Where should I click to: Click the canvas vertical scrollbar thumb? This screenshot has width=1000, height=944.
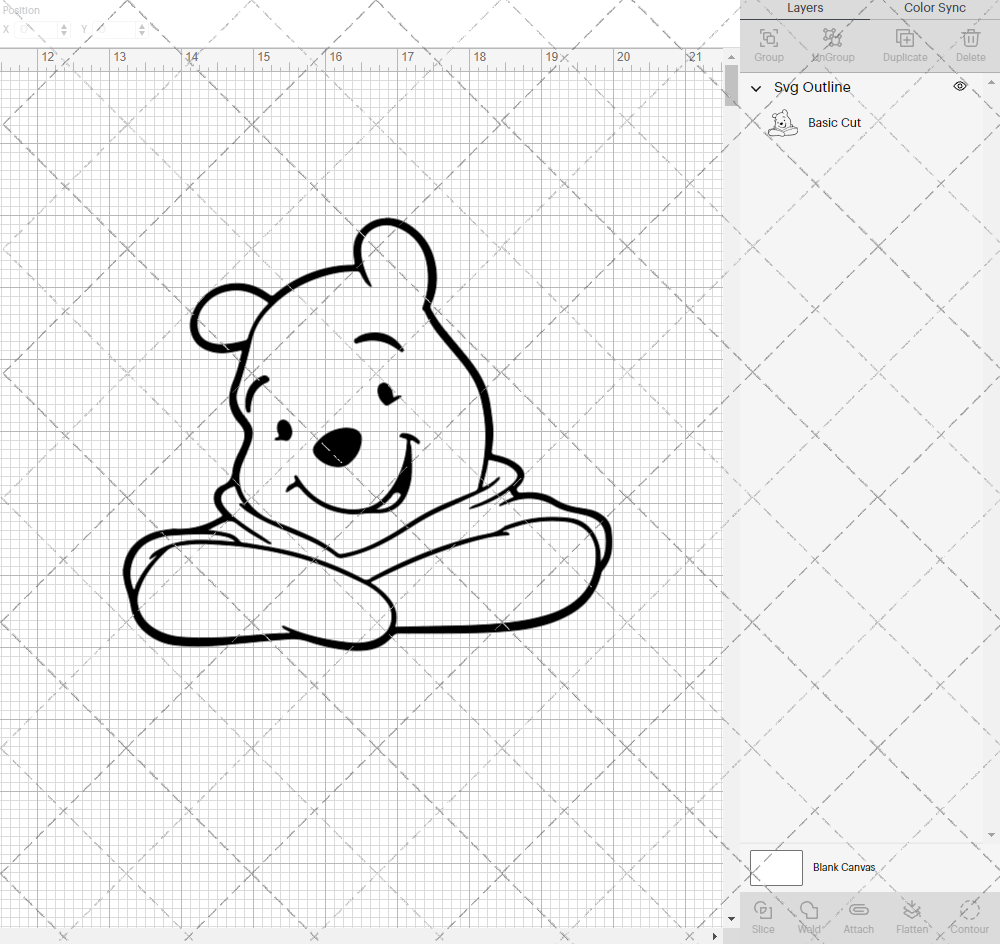coord(731,85)
